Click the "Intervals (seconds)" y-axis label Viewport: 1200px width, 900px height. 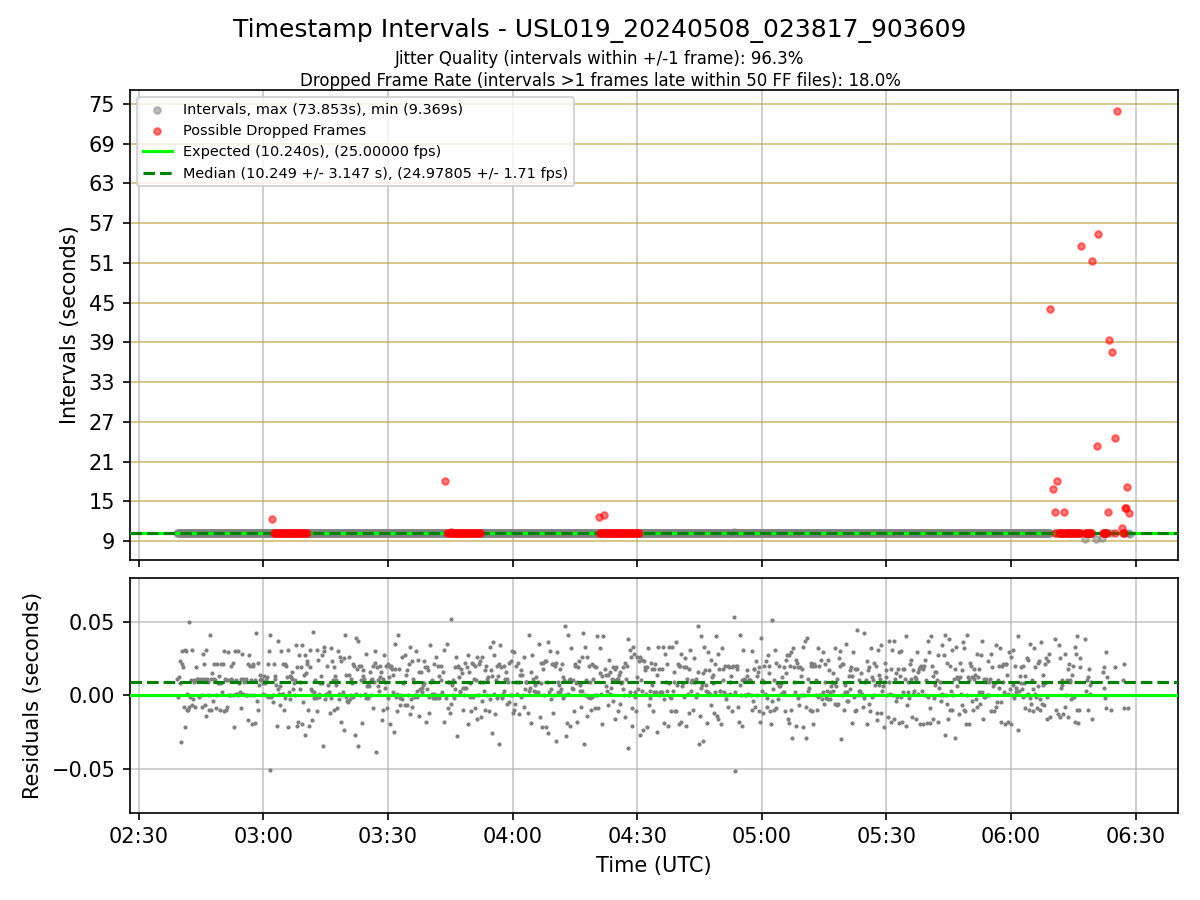68,325
